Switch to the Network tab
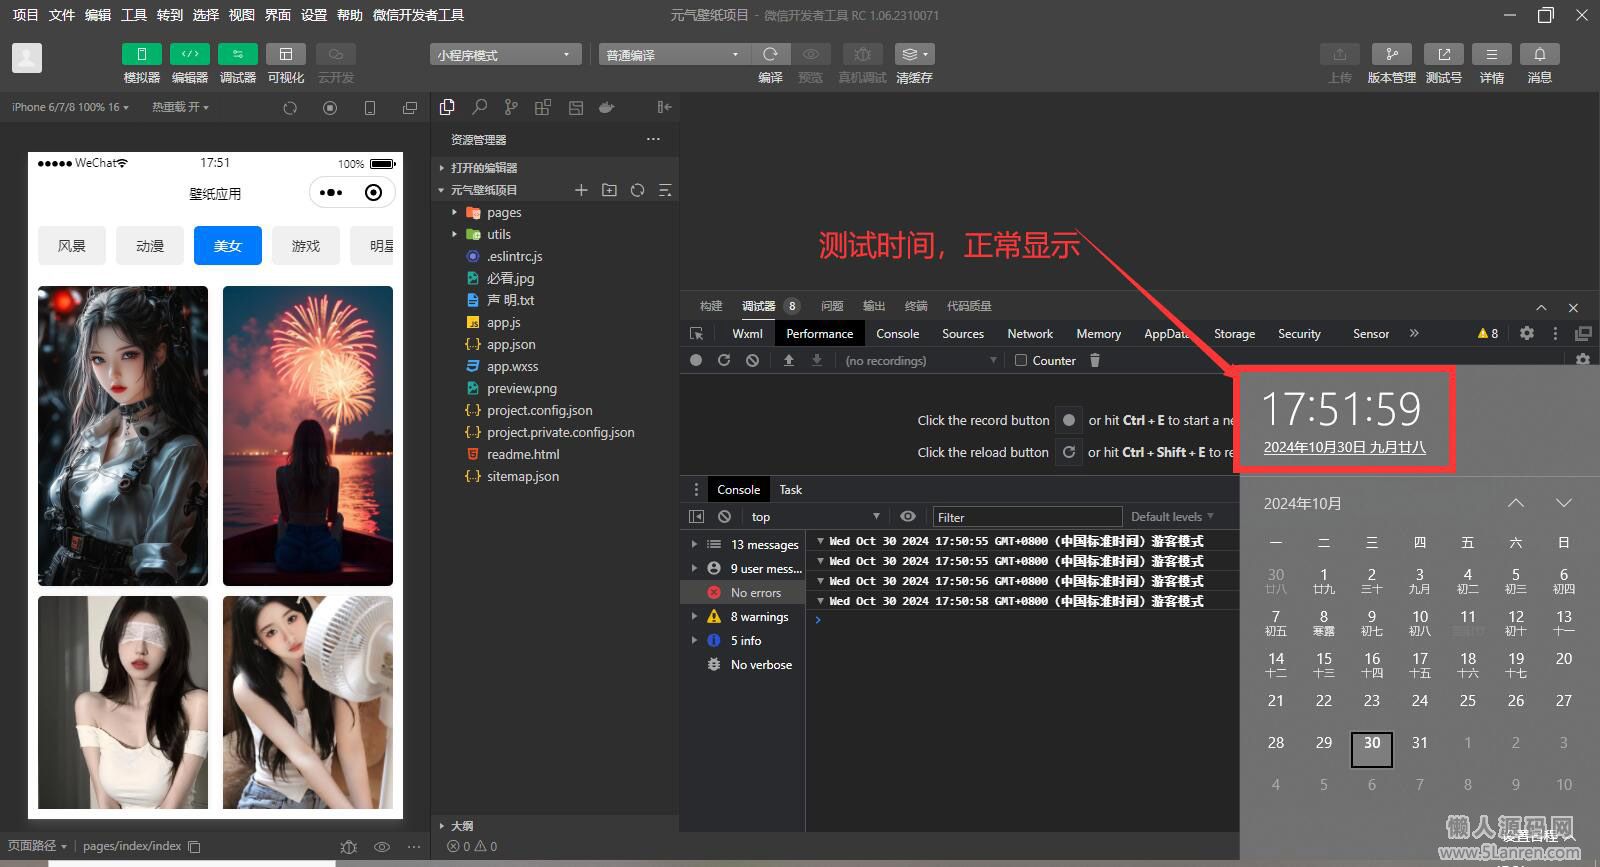 [1029, 334]
